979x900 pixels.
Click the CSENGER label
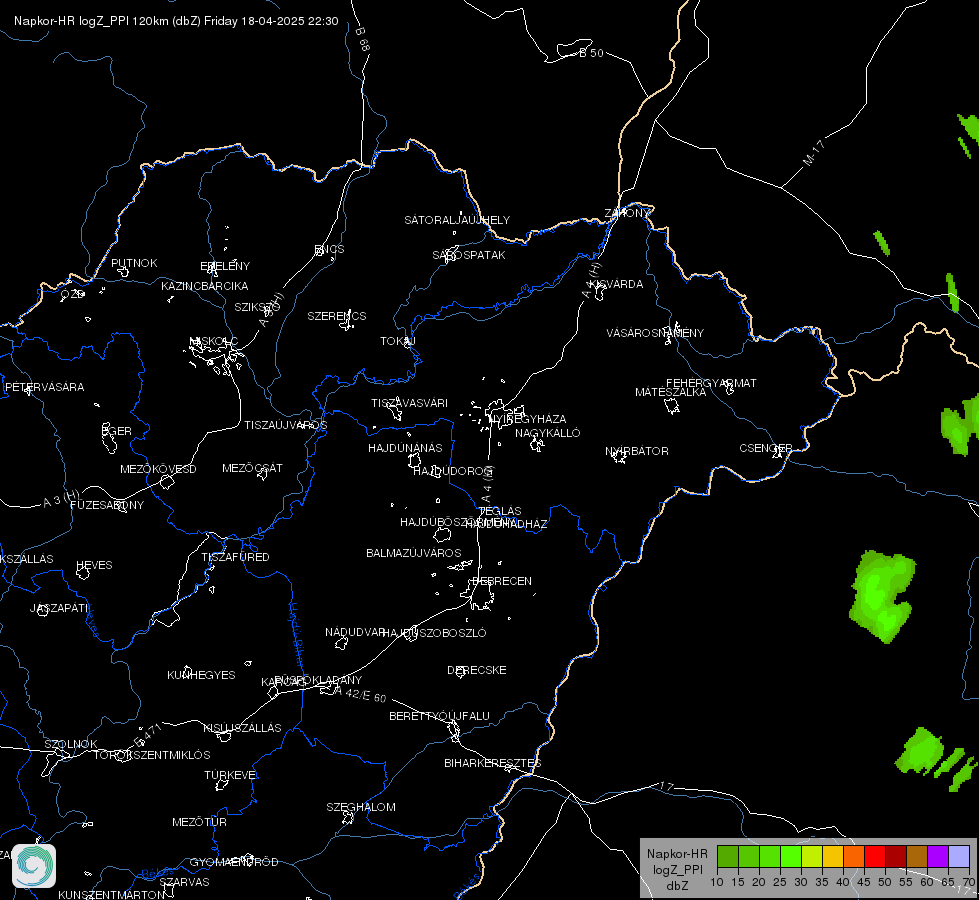765,448
